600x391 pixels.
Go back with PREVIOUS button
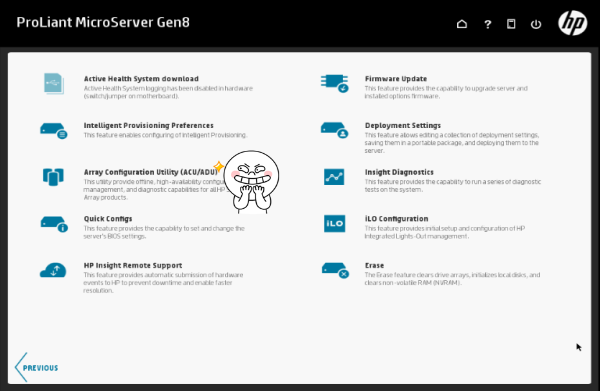[37, 367]
